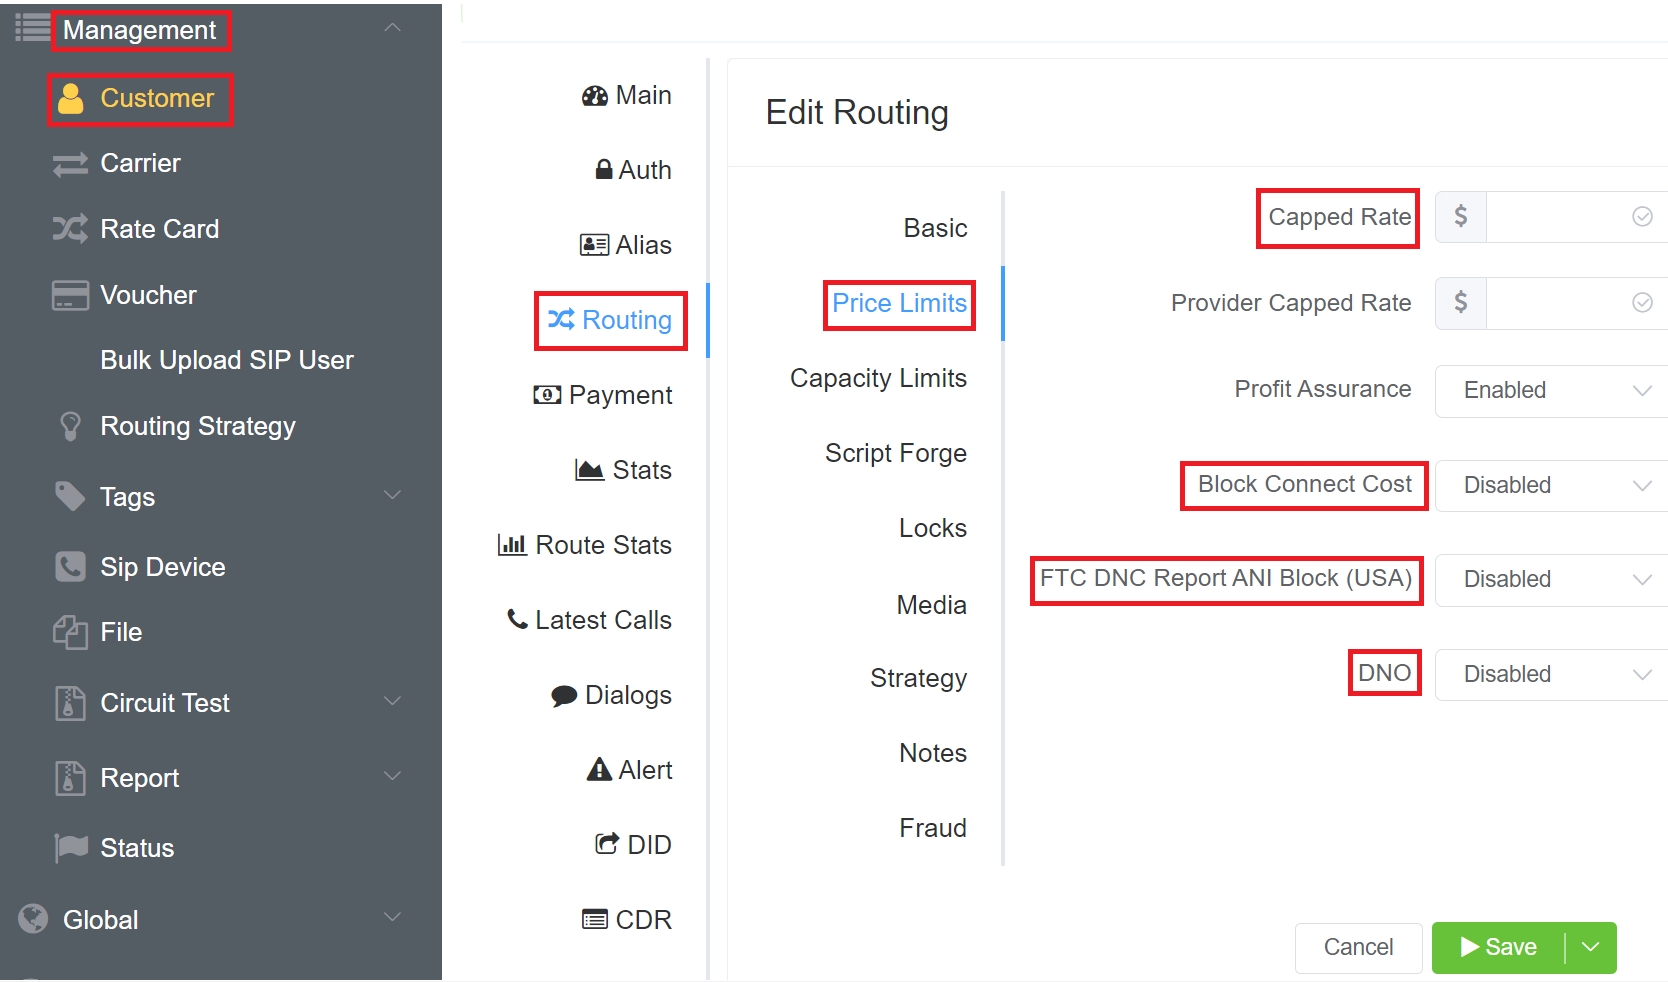Click into the Capped Rate input field

(1555, 217)
